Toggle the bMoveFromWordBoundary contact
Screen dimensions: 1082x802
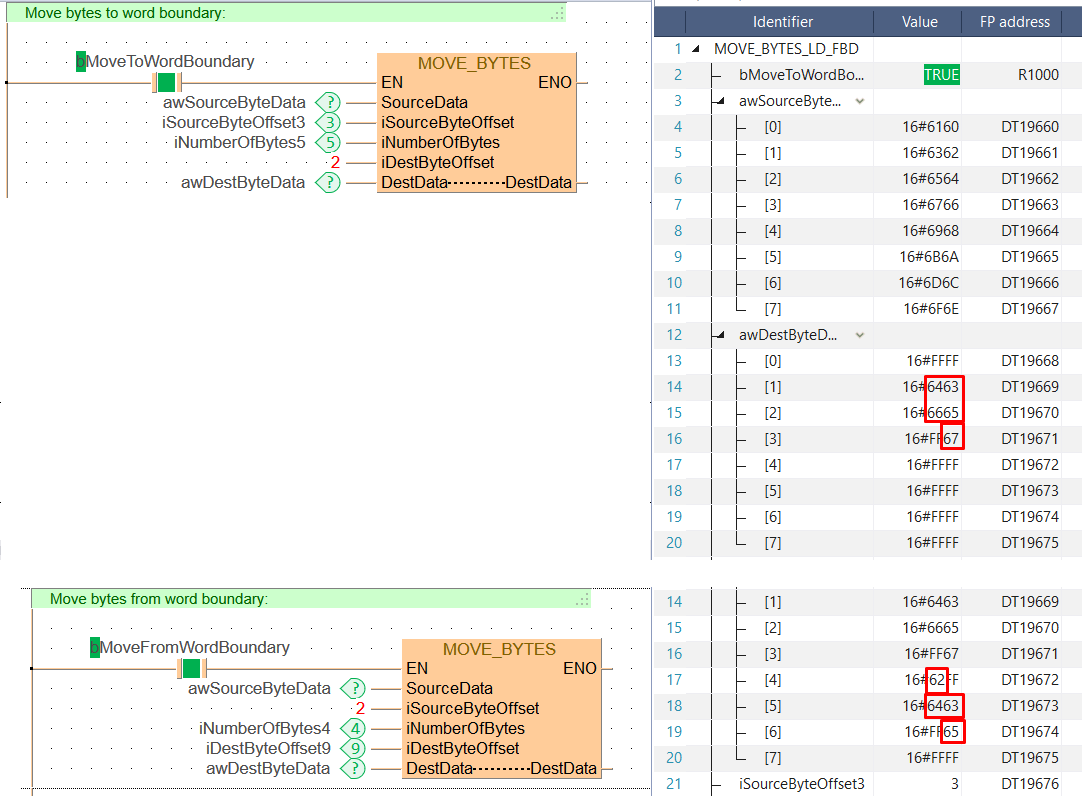[191, 668]
